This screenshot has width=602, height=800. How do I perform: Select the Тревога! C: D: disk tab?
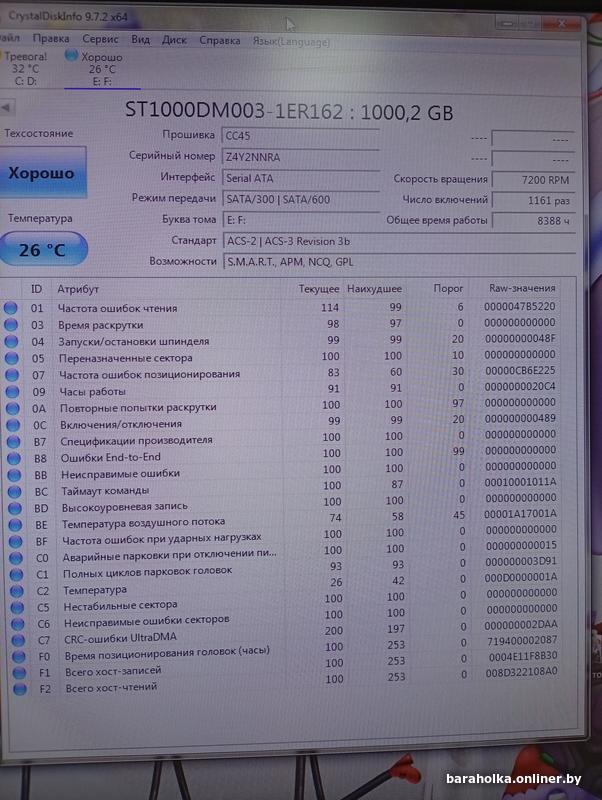click(25, 68)
